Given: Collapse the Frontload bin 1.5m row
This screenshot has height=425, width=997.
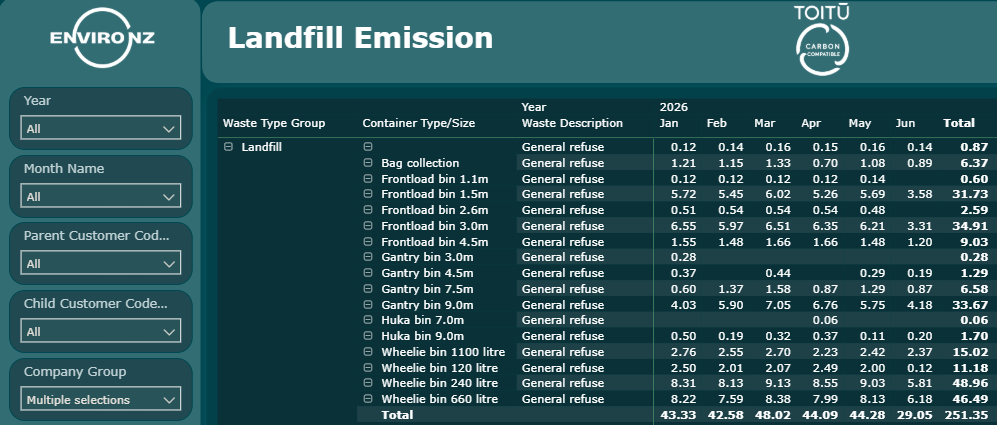Looking at the screenshot, I should pos(367,194).
